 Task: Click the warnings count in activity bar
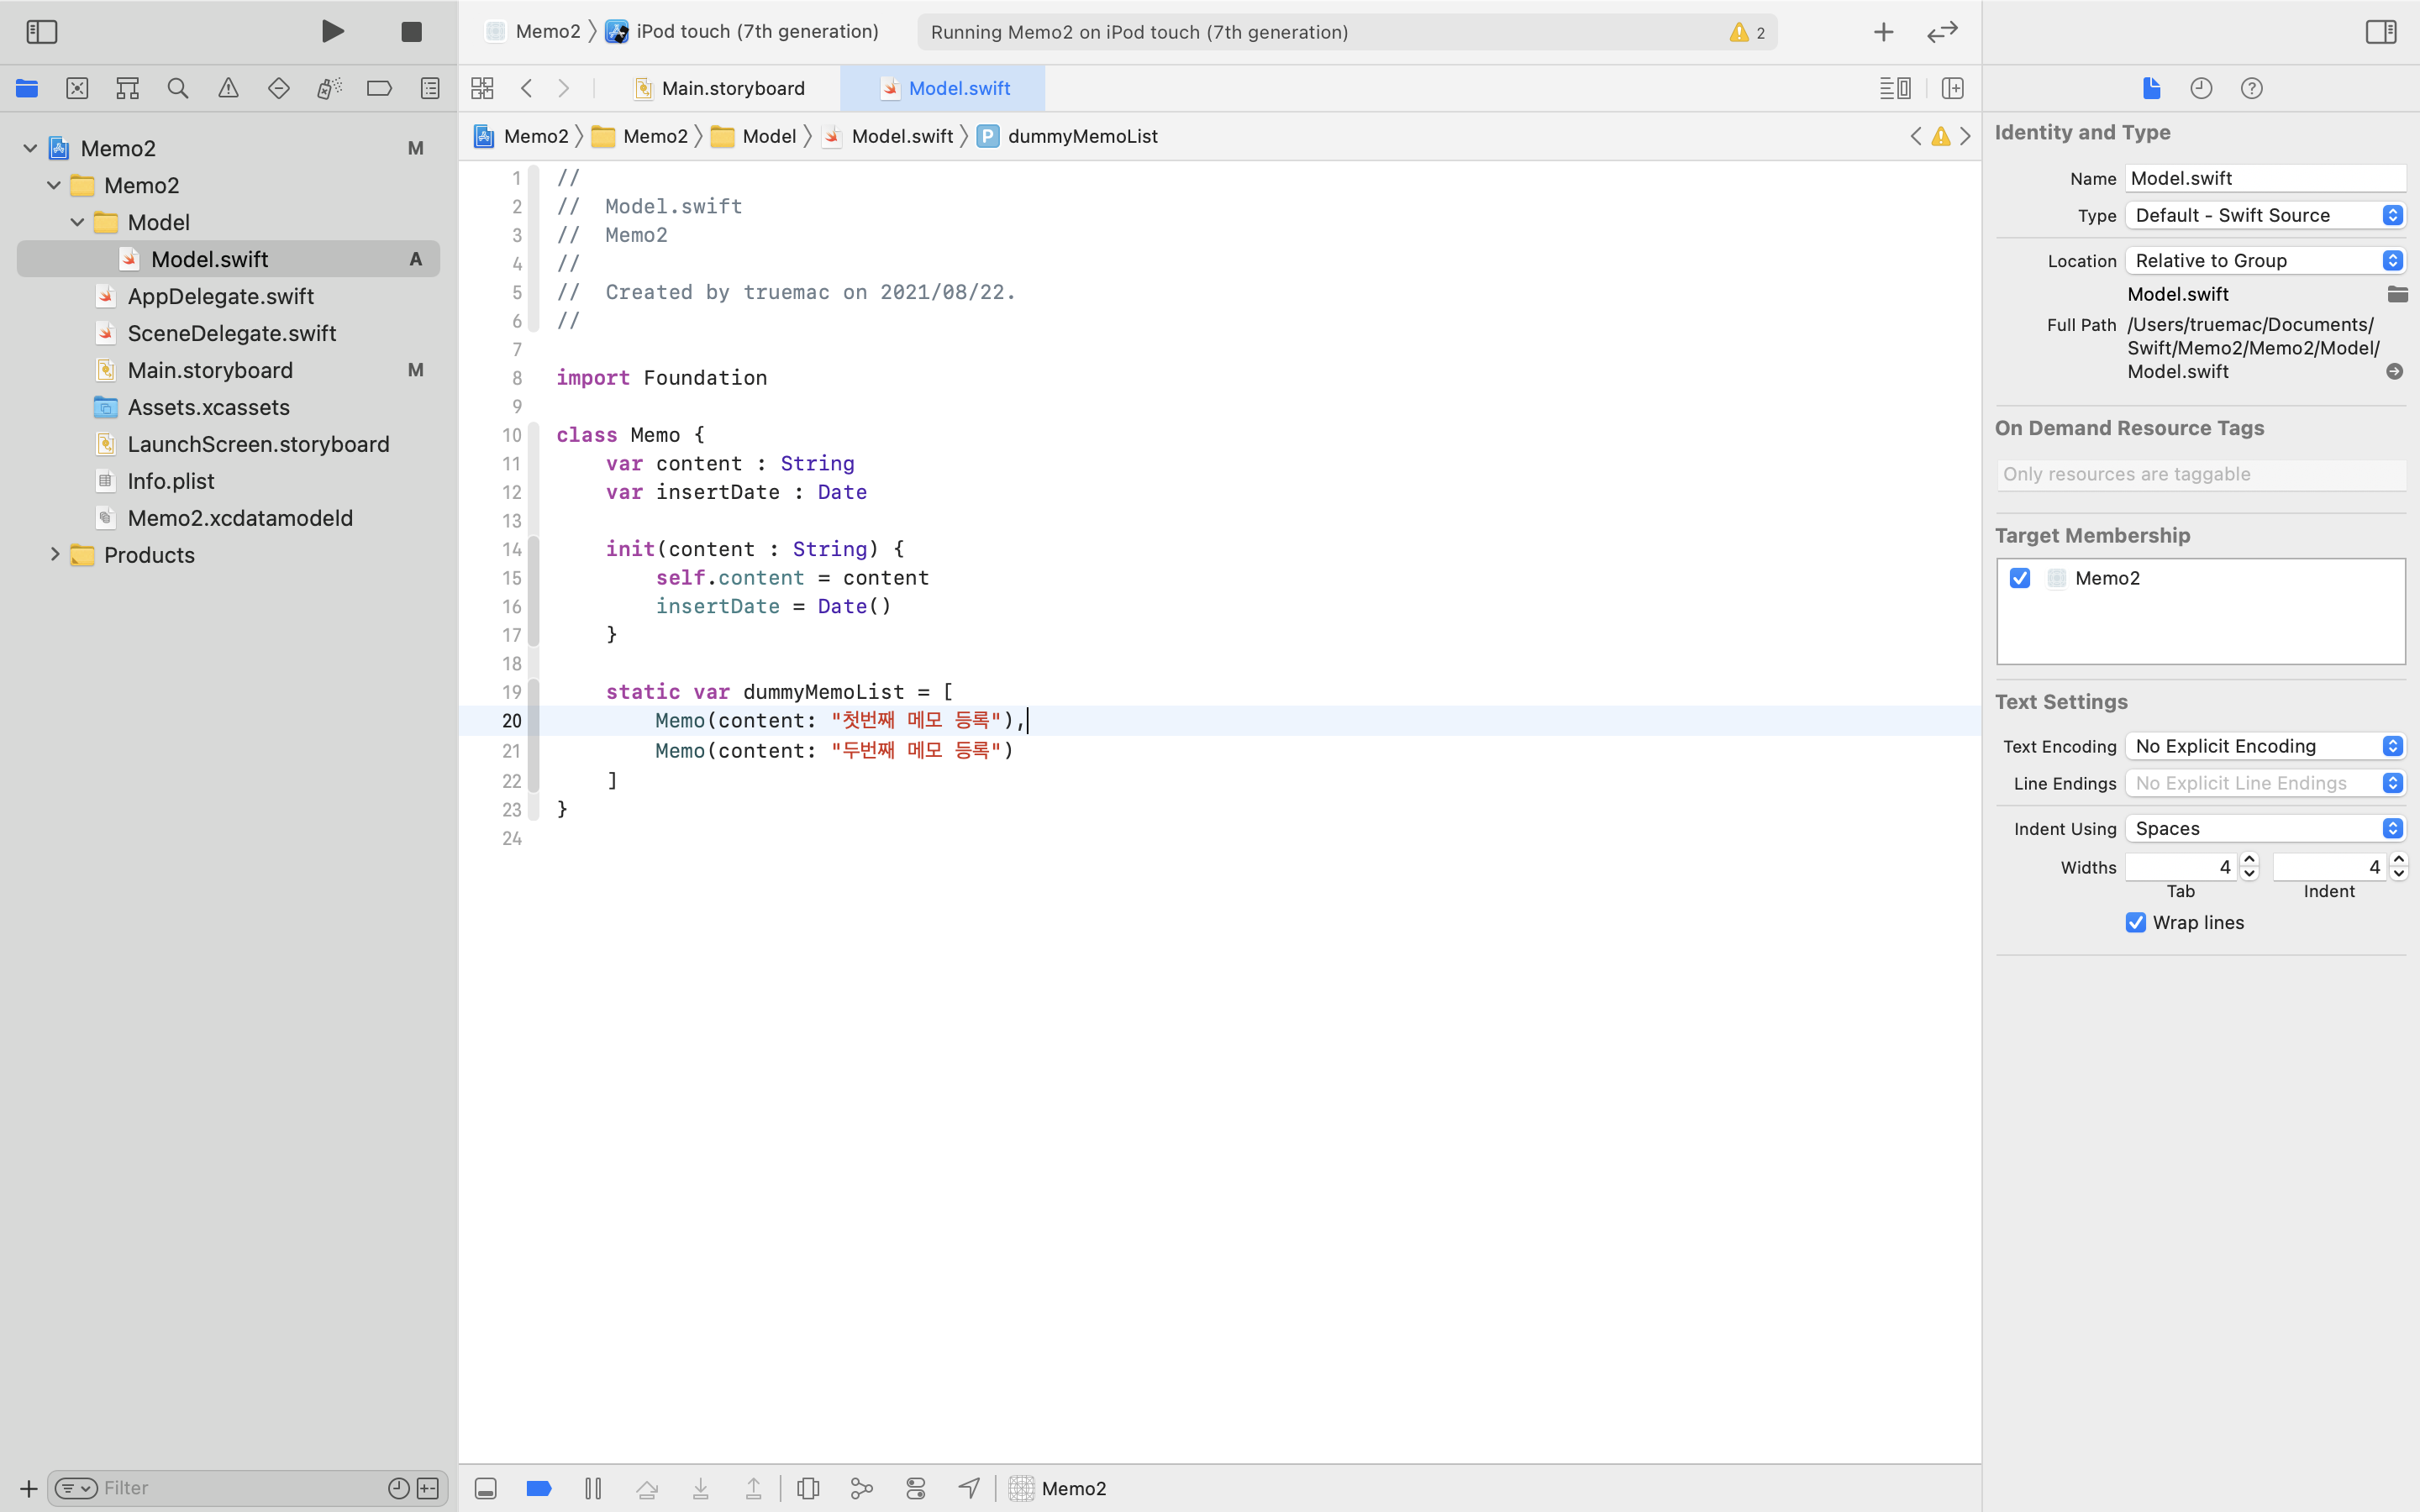1748,32
